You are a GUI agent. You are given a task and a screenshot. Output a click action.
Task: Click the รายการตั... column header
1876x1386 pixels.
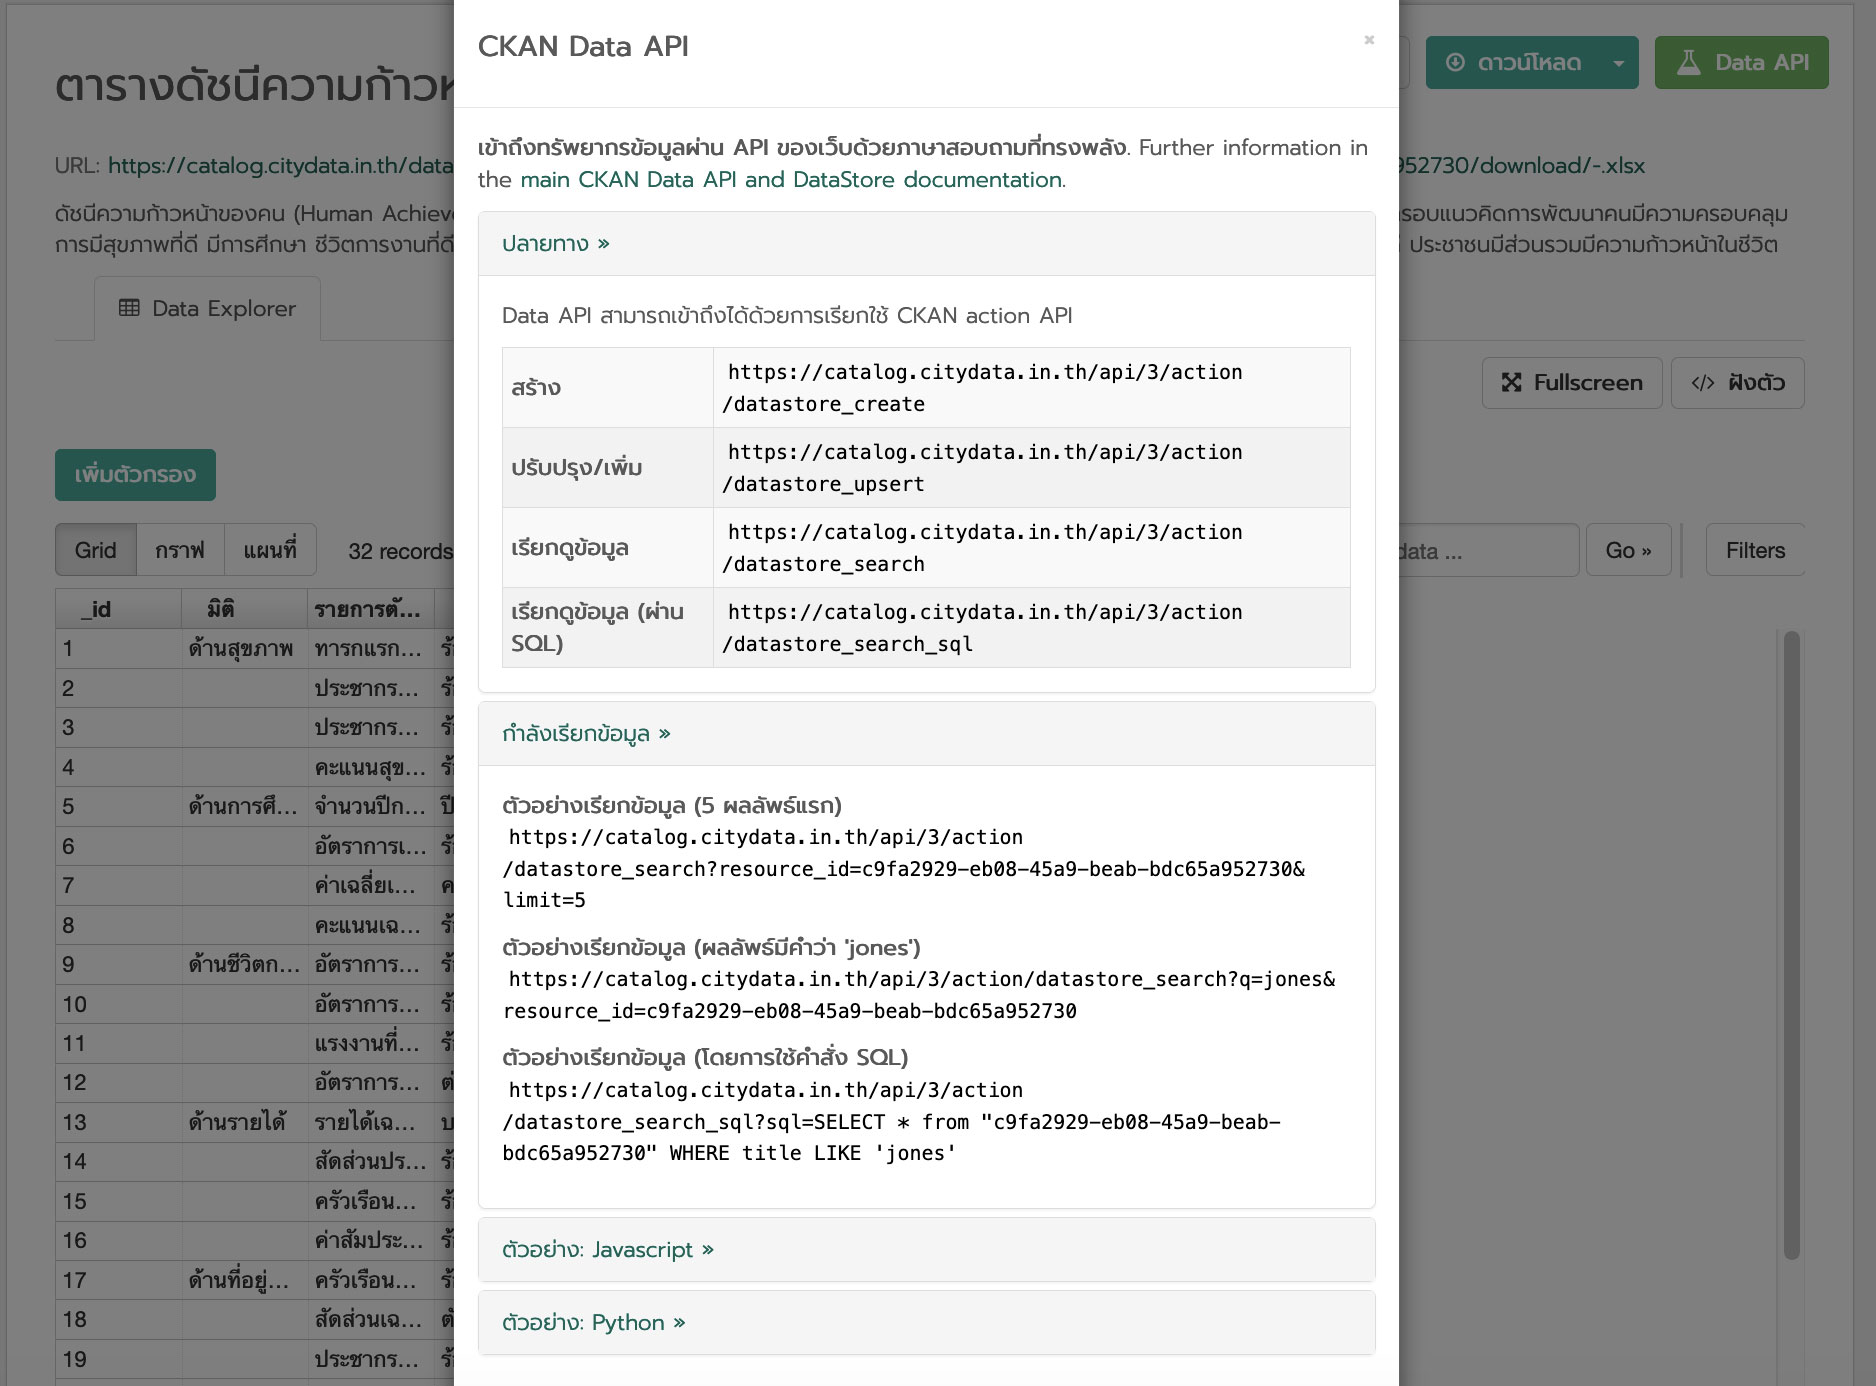[x=370, y=609]
